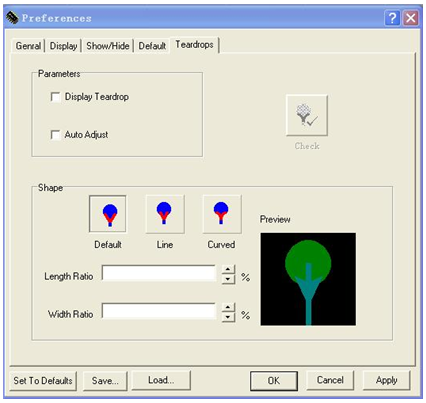Click the teardrop Preview image
Image resolution: width=426 pixels, height=403 pixels.
coord(308,279)
